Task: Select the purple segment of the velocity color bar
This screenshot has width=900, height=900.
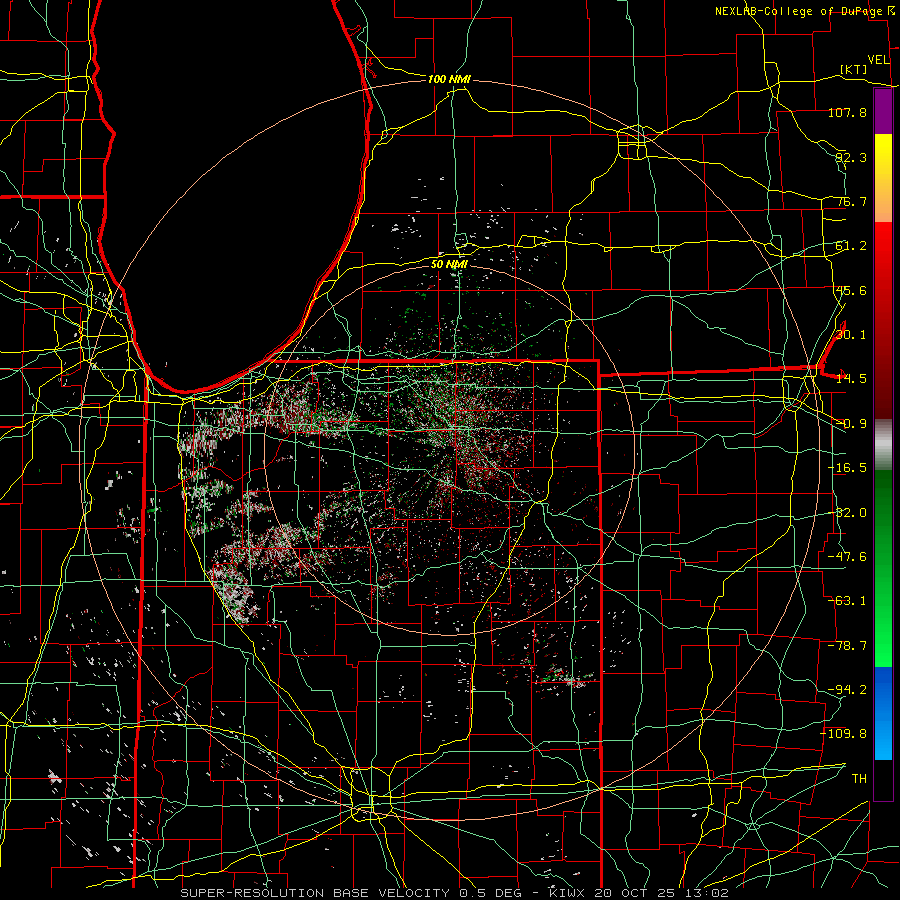Action: click(883, 111)
